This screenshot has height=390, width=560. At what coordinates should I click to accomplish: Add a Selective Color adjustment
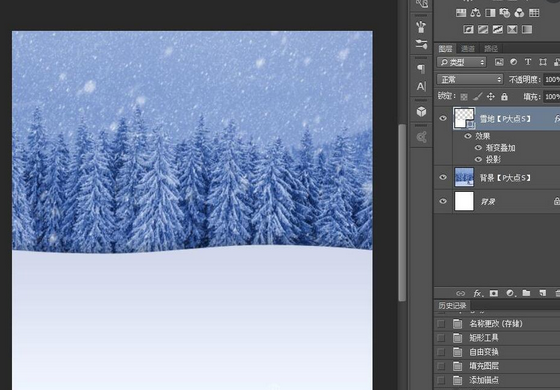pos(512,29)
